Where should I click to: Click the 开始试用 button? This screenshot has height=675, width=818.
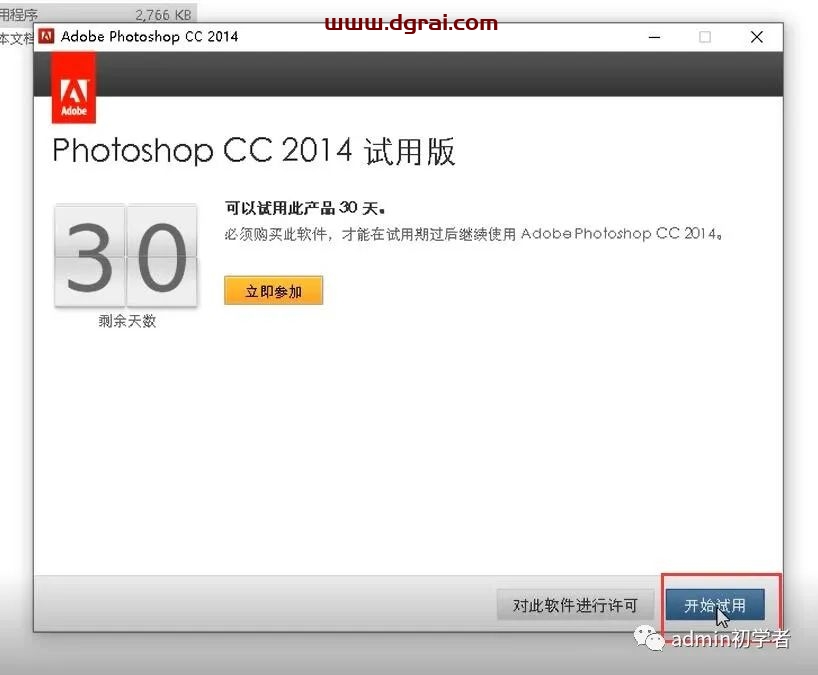point(715,605)
